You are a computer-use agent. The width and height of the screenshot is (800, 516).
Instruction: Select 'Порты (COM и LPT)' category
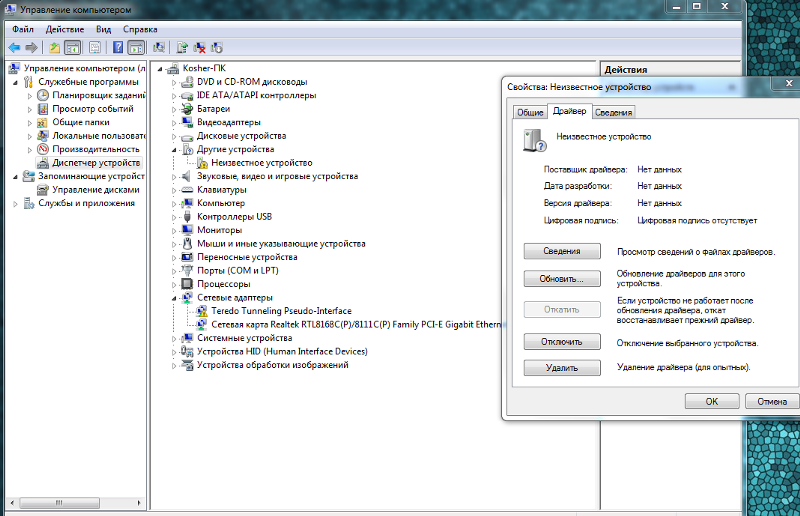pos(238,271)
